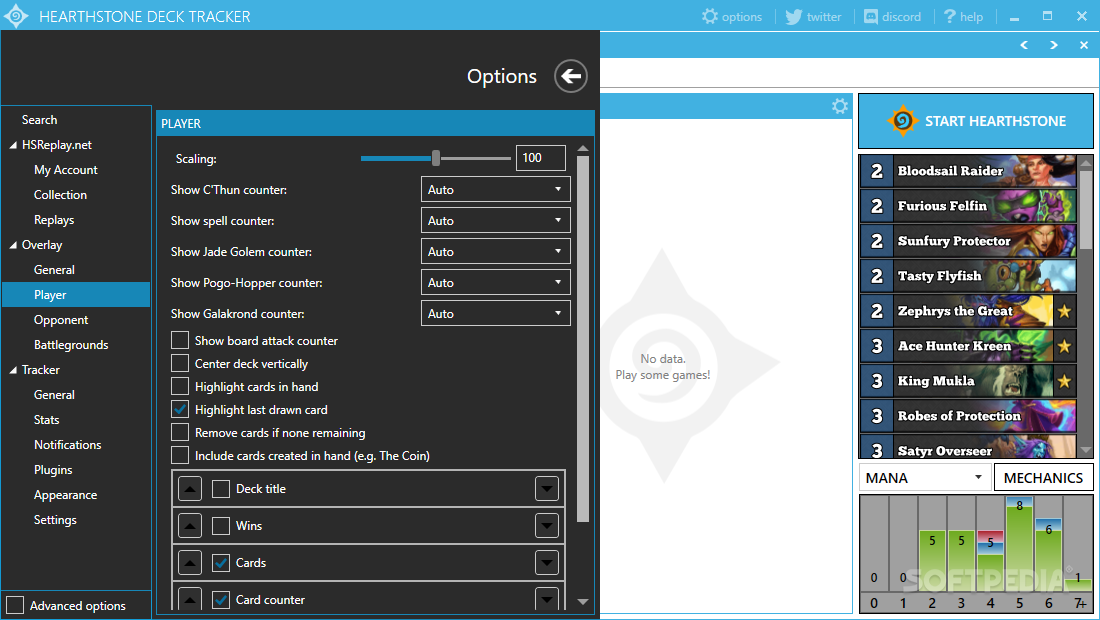Screen dimensions: 1100x620
Task: Click the Hearthstone Deck Tracker logo icon
Action: pyautogui.click(x=15, y=16)
